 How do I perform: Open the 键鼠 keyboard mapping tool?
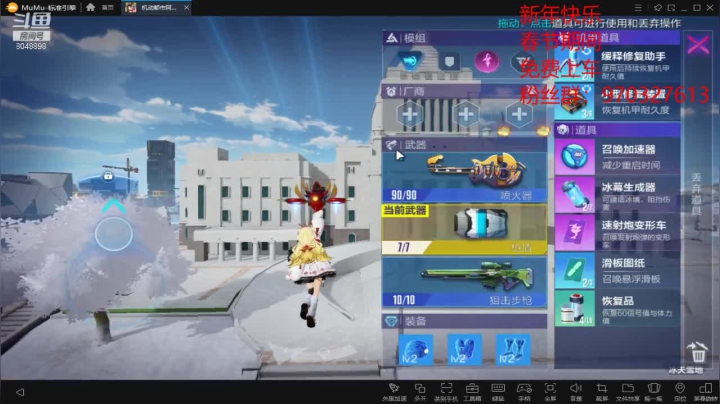498,392
